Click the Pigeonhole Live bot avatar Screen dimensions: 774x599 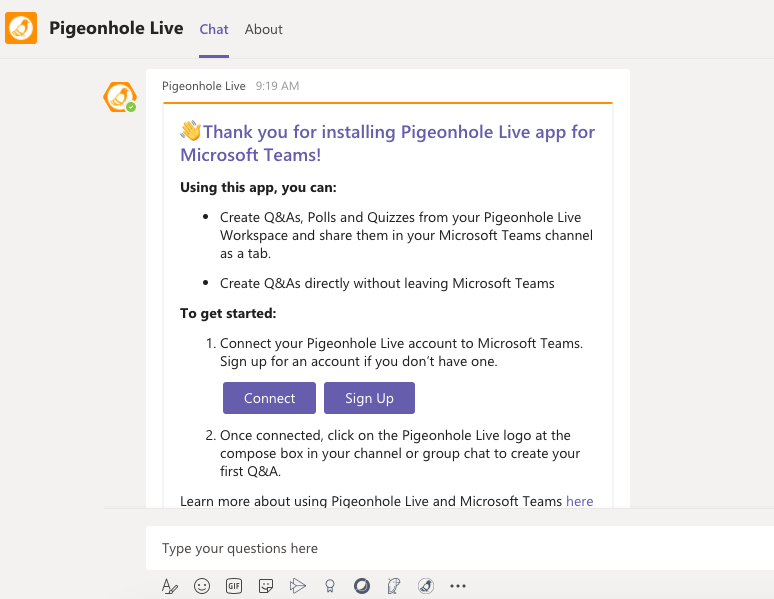[120, 97]
